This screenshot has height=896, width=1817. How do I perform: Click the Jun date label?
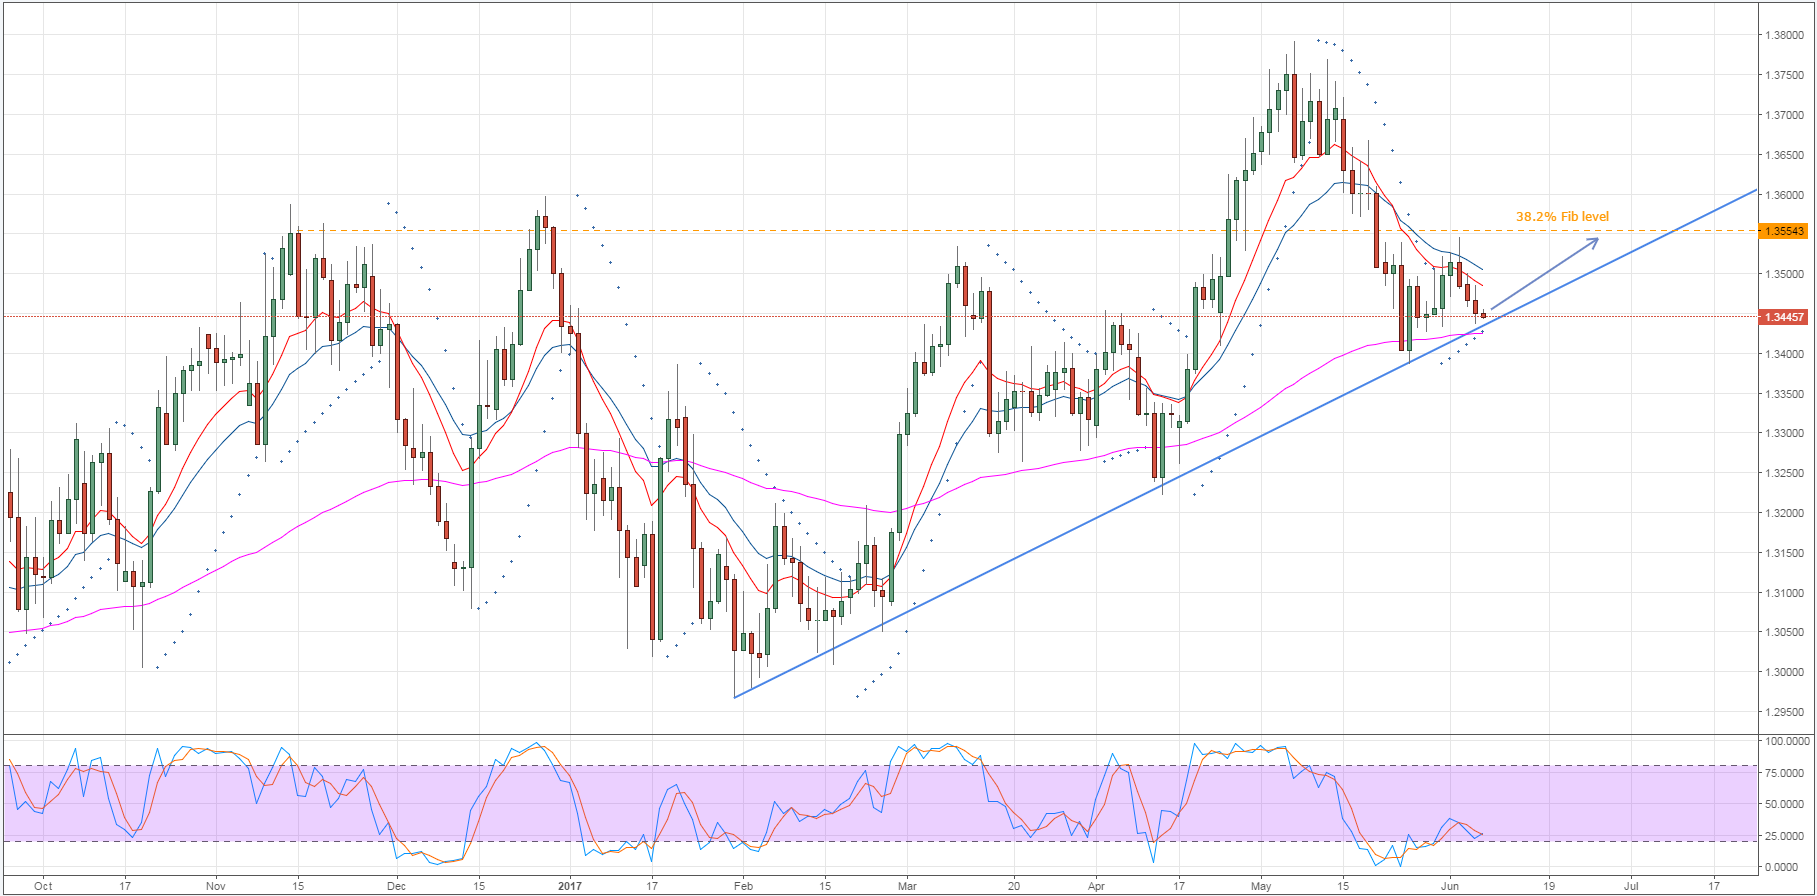coord(1451,886)
